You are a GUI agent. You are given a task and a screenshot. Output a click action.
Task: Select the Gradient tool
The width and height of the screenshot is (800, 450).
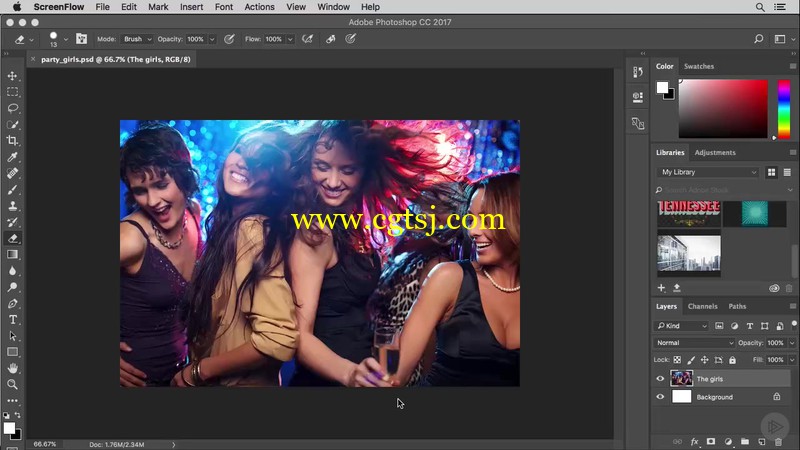tap(12, 255)
